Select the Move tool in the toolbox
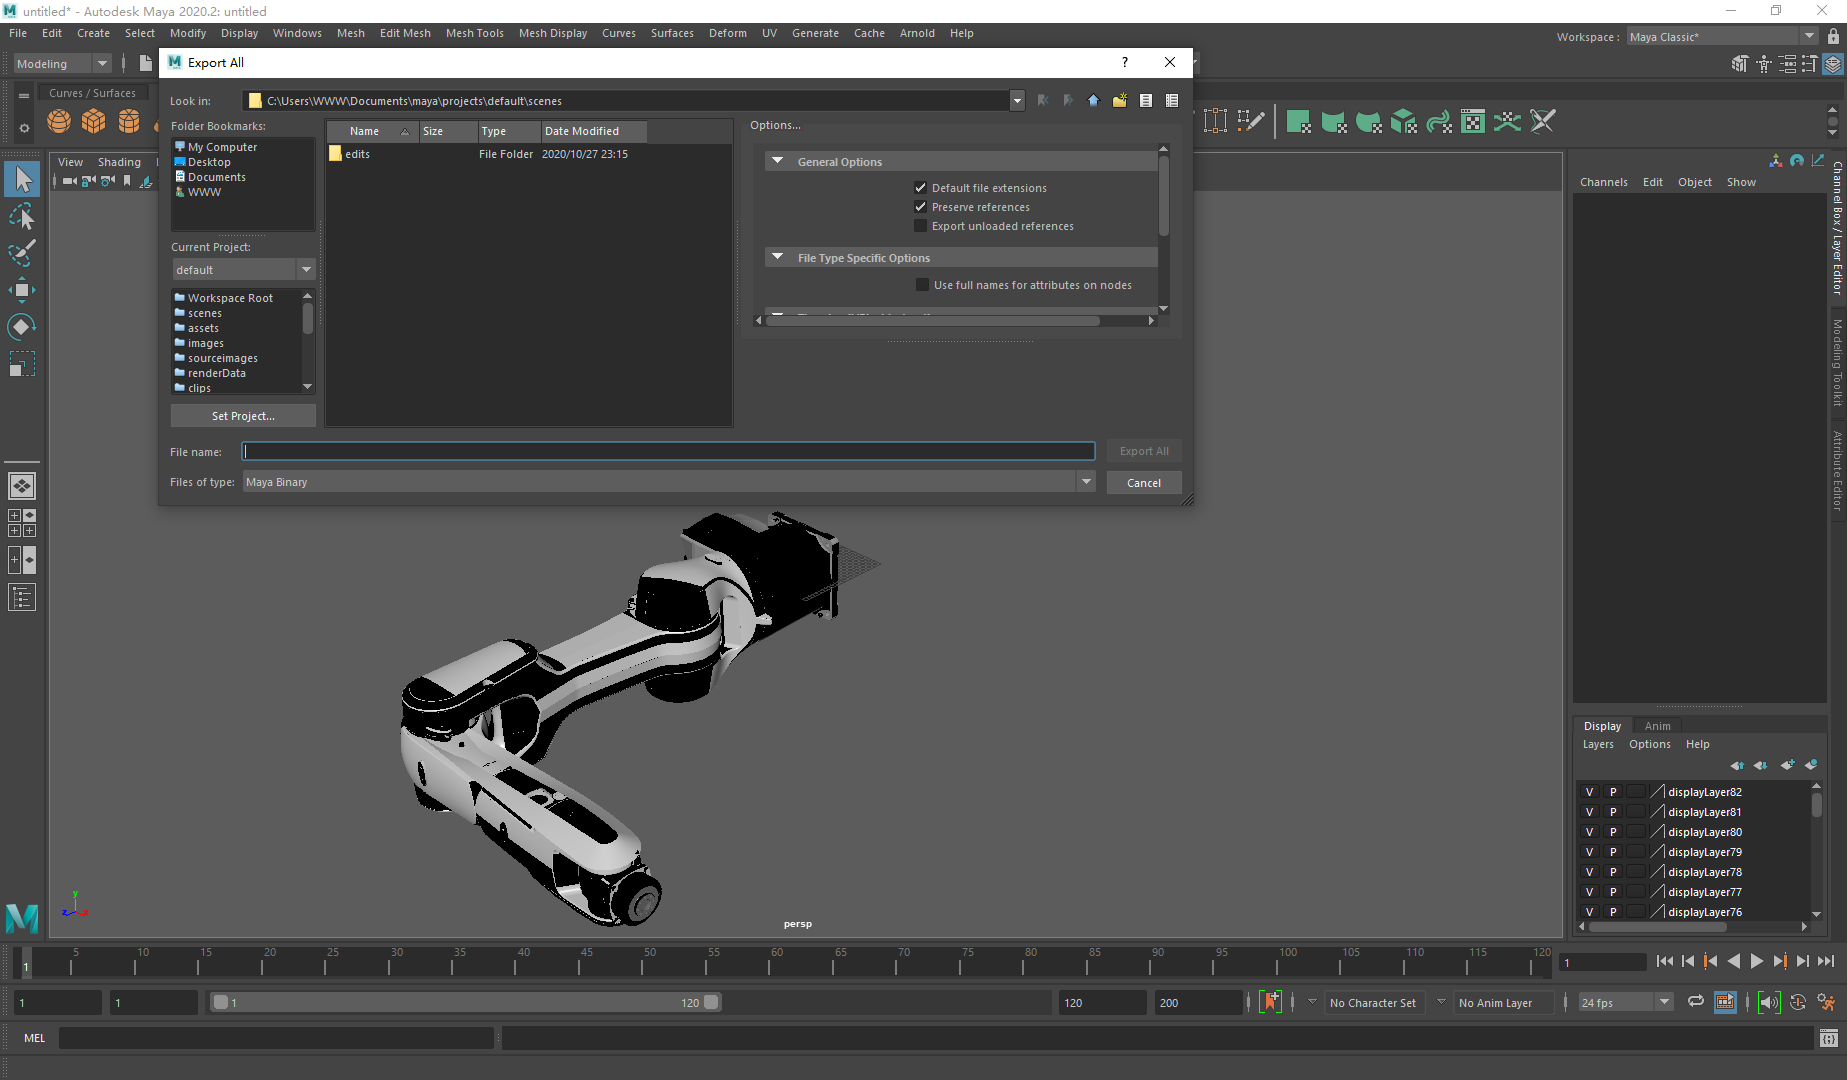Image resolution: width=1847 pixels, height=1080 pixels. pos(22,290)
